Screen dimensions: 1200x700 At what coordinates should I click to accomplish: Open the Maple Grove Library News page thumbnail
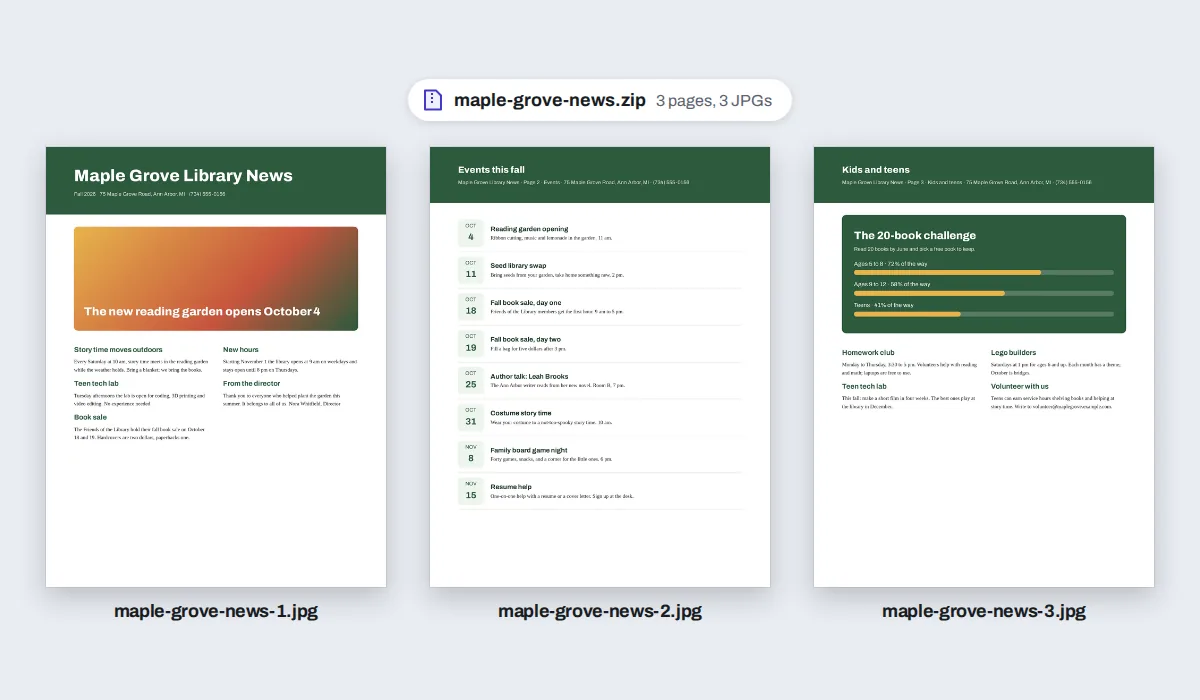[x=216, y=367]
